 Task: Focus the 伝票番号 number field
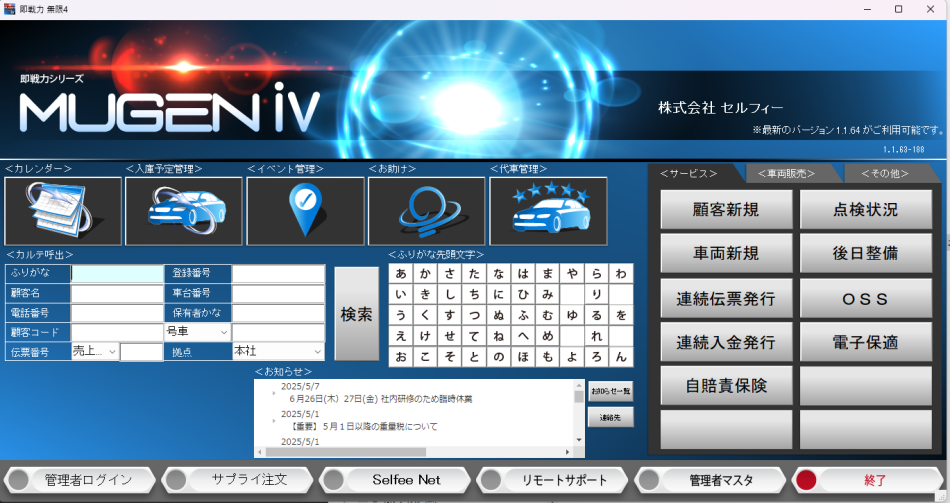click(x=141, y=351)
